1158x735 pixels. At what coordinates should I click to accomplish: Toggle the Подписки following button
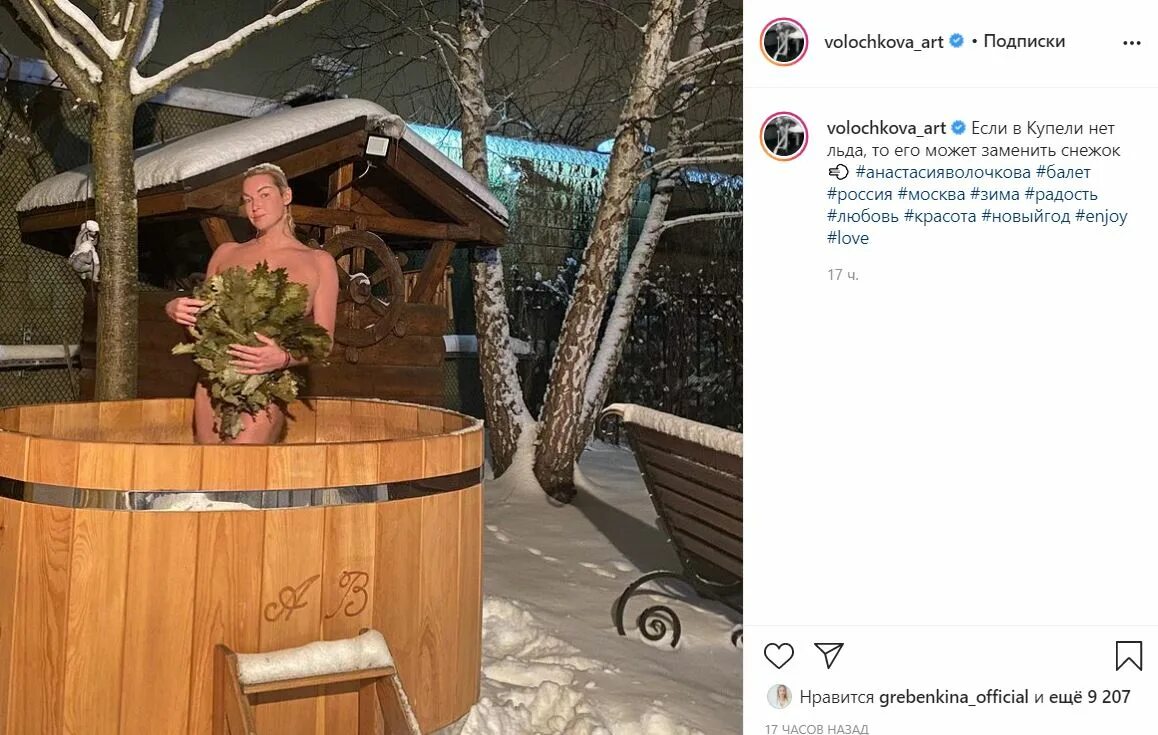[1024, 41]
